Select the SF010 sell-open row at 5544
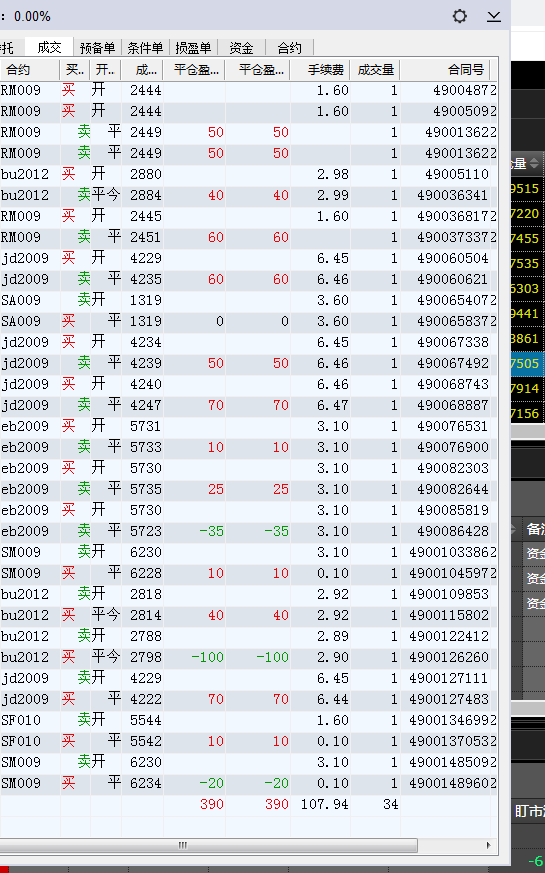Viewport: 545px width, 873px height. pyautogui.click(x=248, y=720)
